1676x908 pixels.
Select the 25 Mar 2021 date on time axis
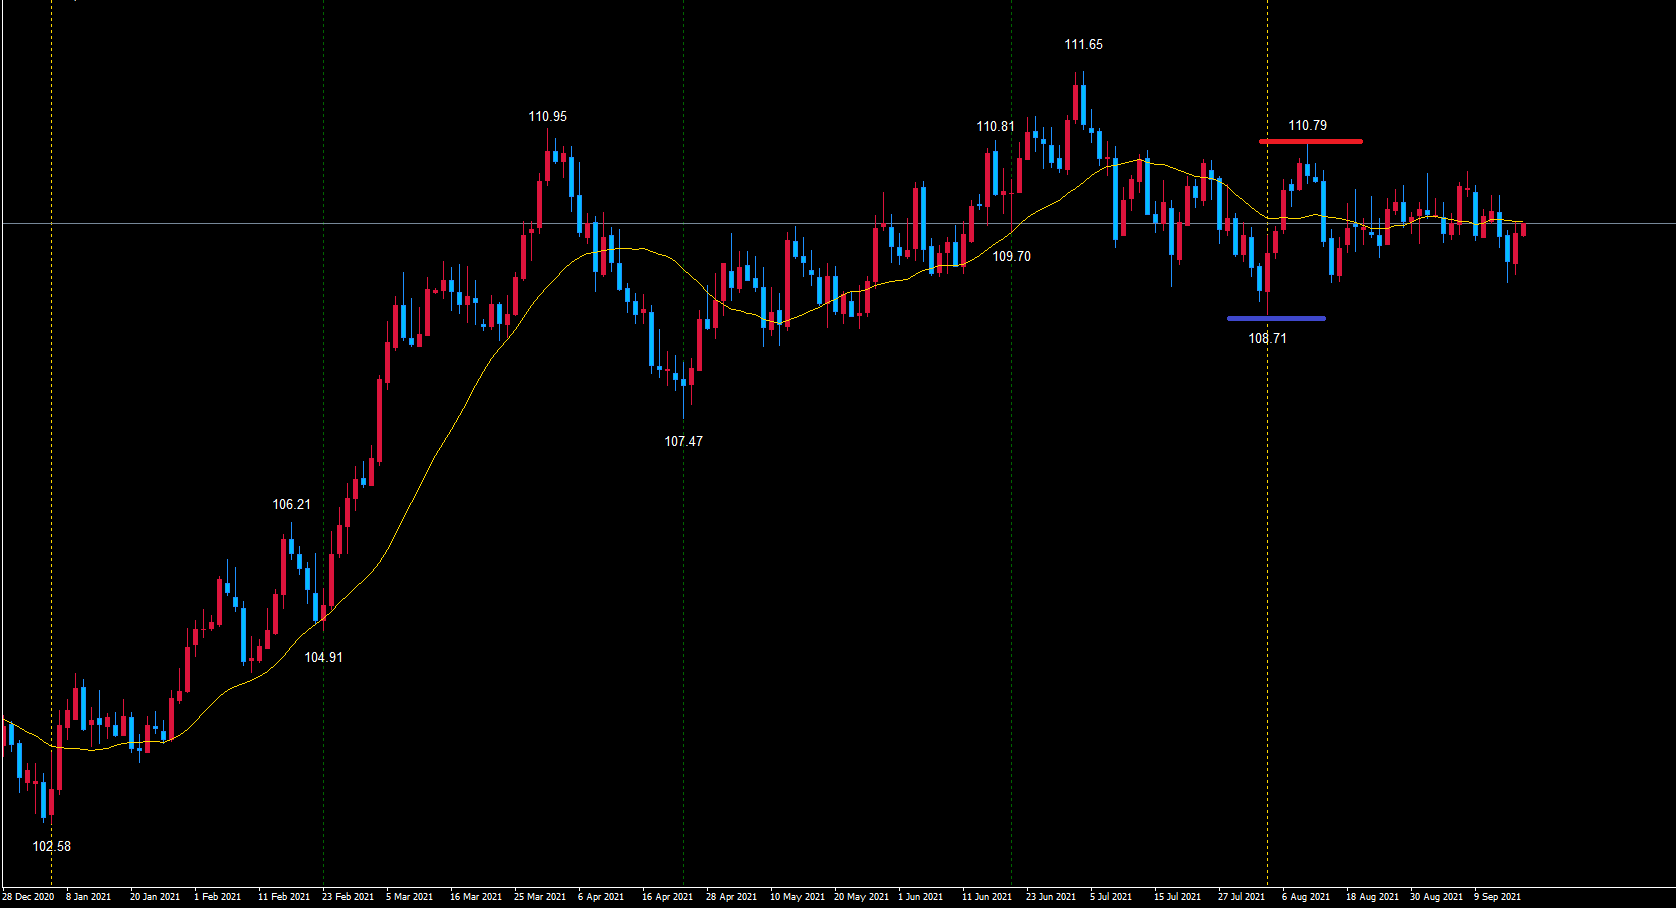pos(539,897)
